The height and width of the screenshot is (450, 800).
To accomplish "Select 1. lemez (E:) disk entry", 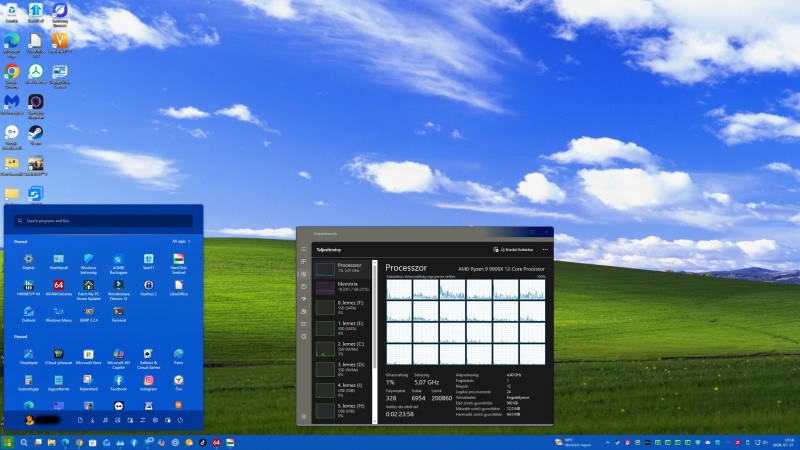I will (x=342, y=328).
